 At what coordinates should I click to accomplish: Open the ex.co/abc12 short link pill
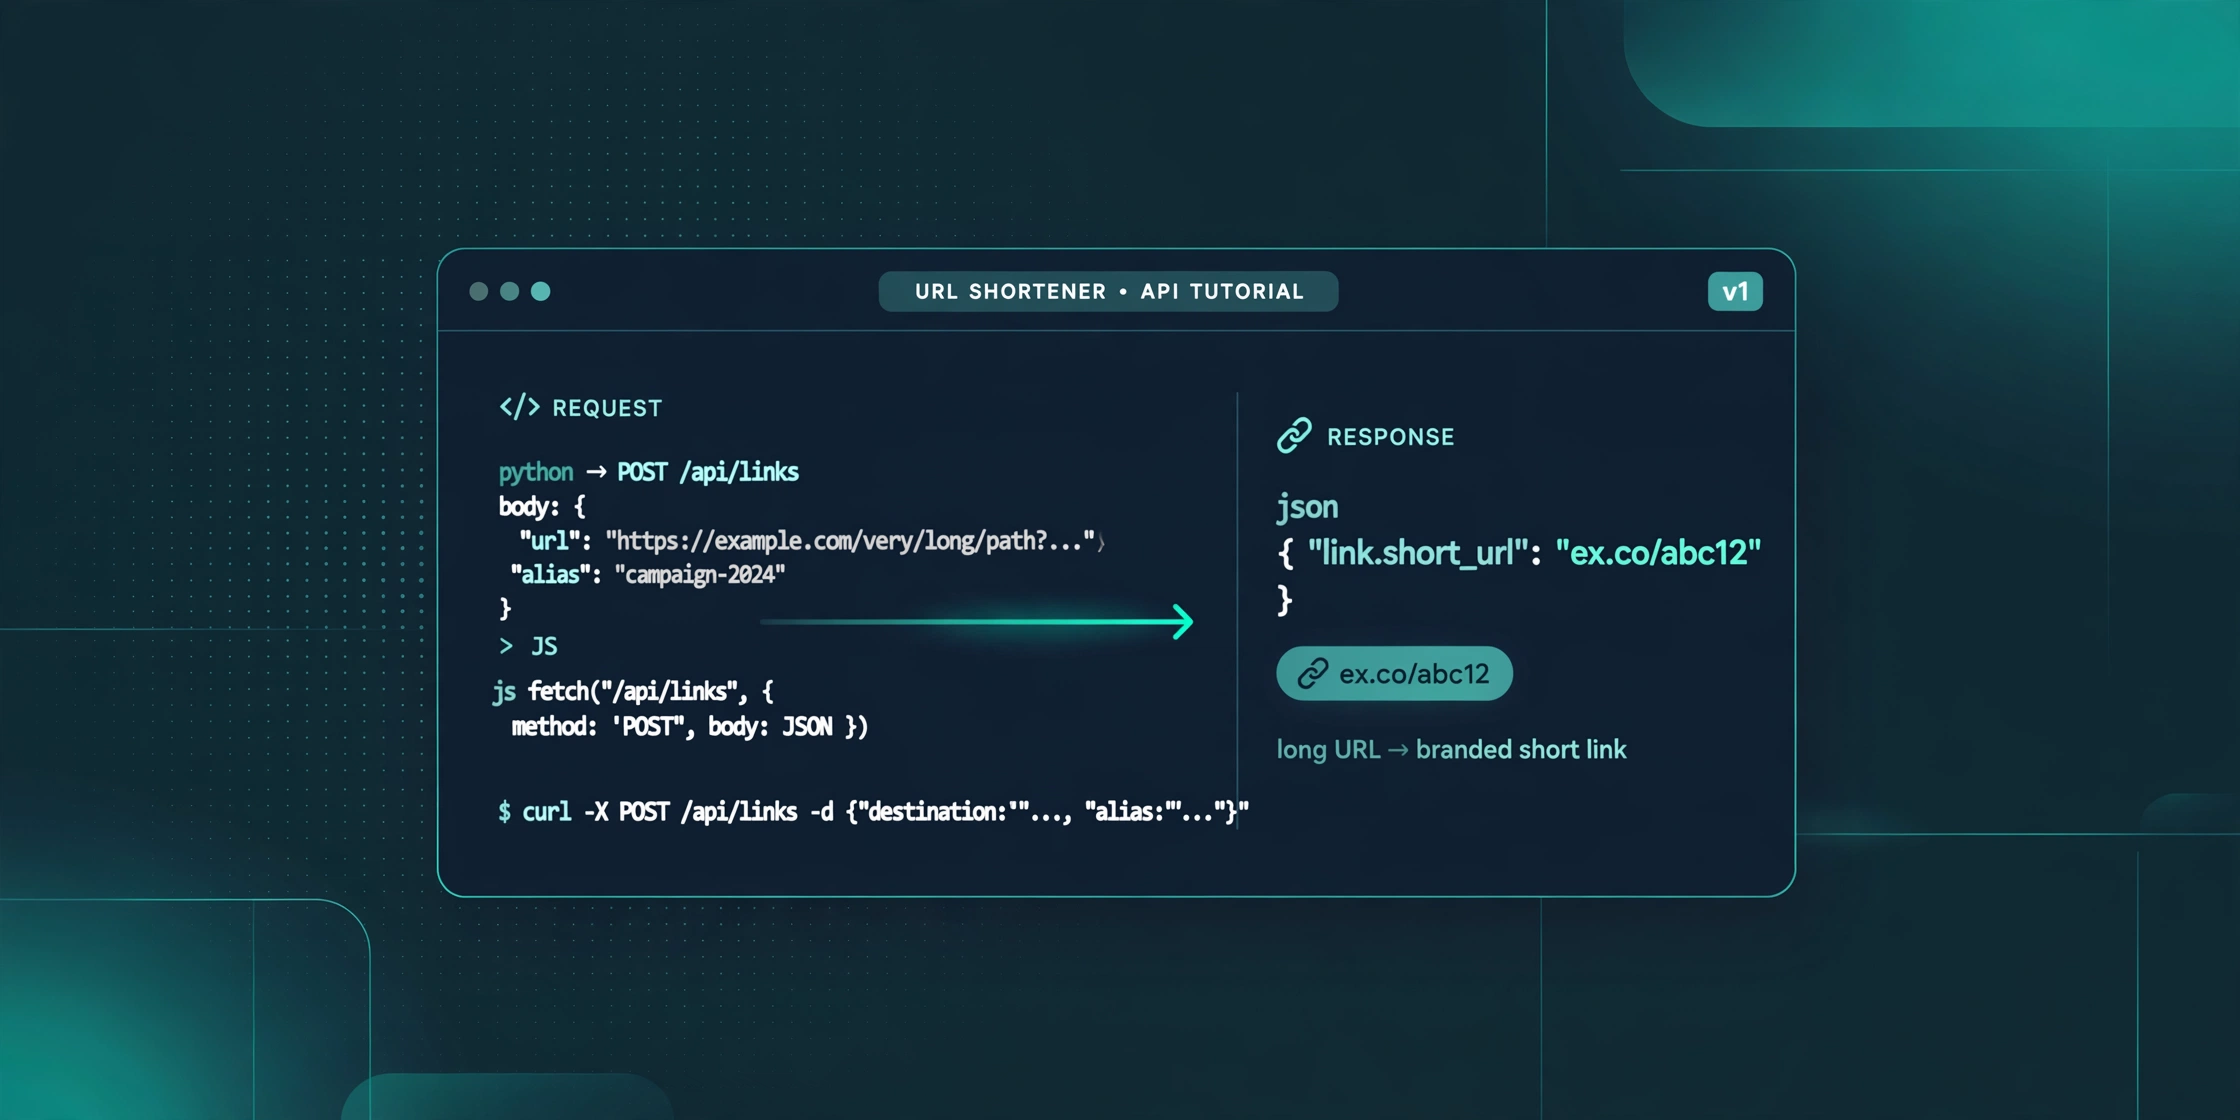point(1394,673)
